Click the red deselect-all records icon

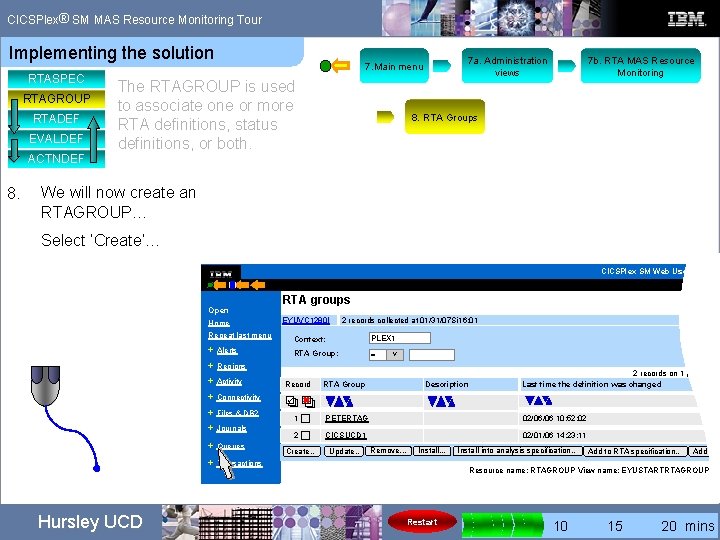tap(309, 402)
